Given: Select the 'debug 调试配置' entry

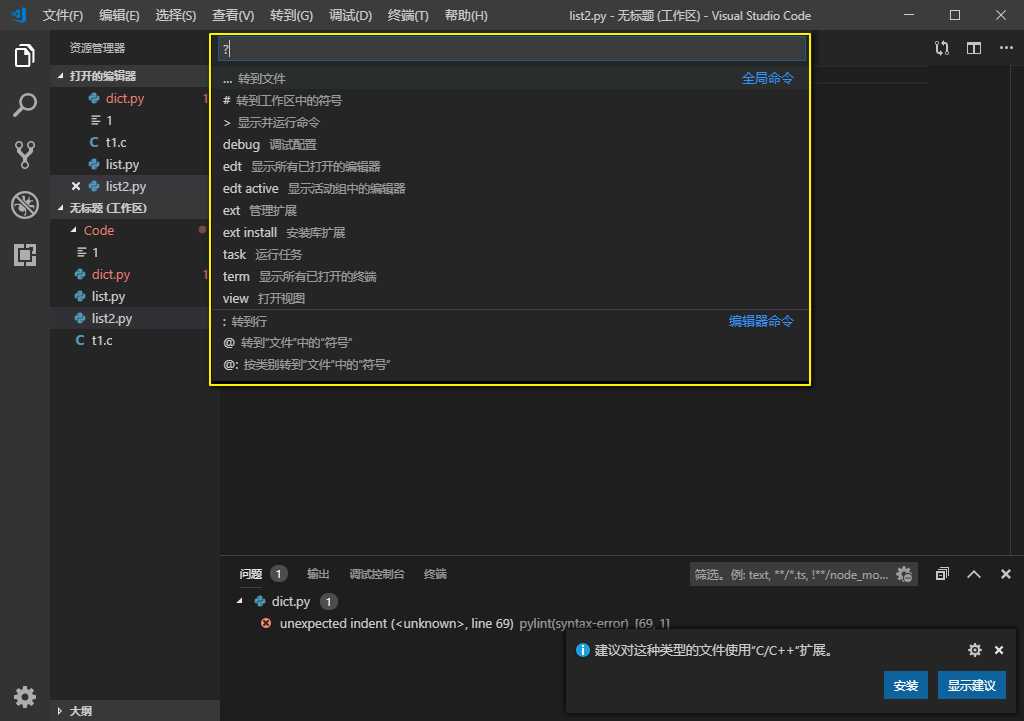Looking at the screenshot, I should (510, 144).
